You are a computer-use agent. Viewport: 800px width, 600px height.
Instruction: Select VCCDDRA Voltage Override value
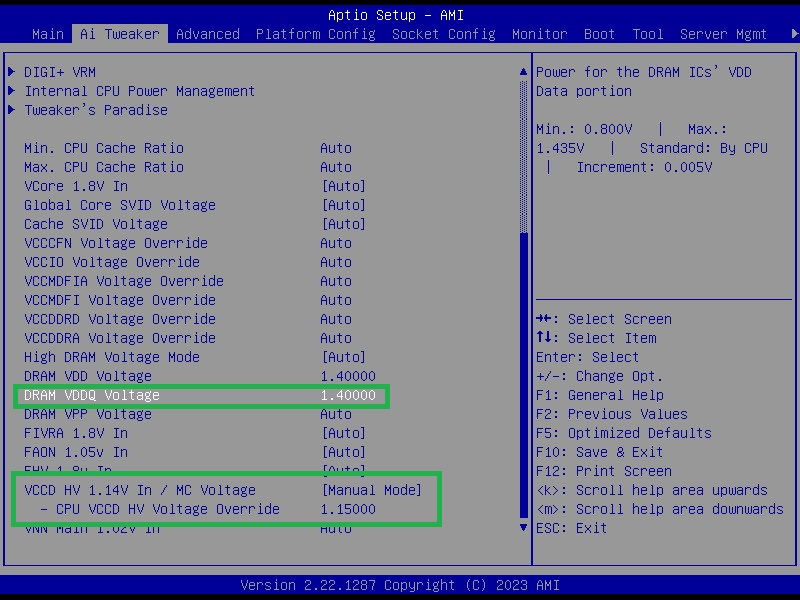click(x=336, y=338)
